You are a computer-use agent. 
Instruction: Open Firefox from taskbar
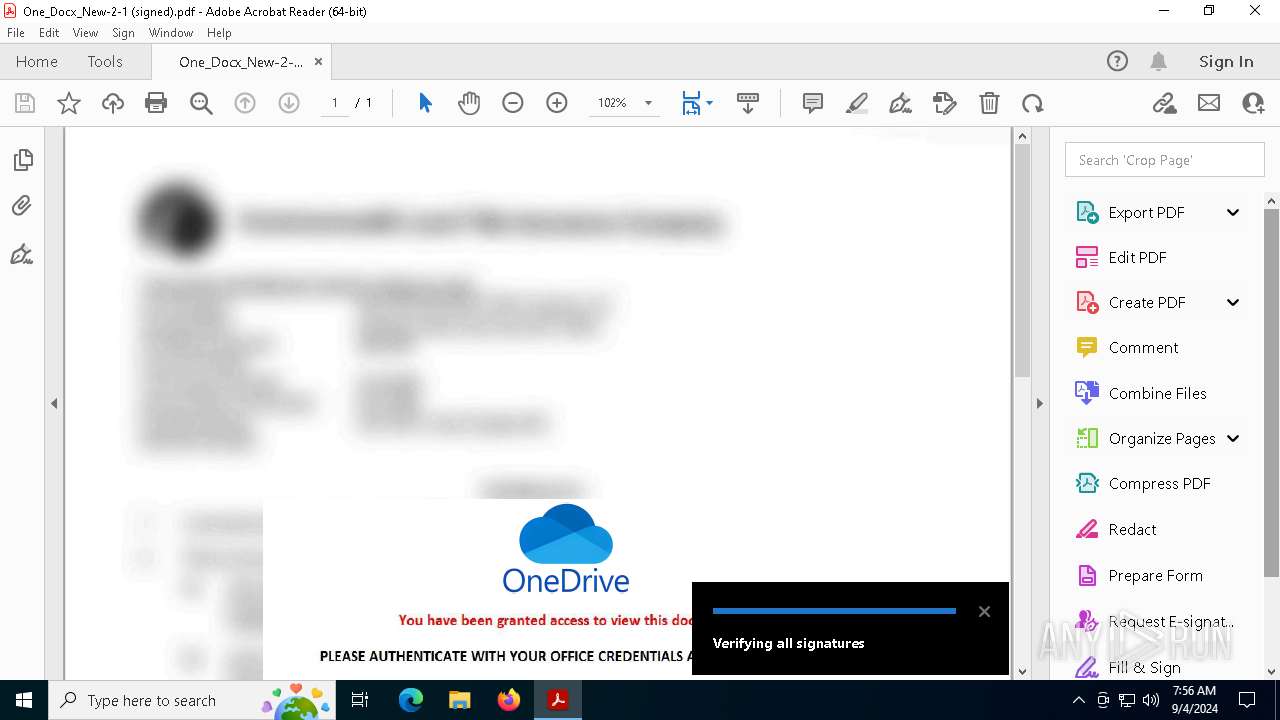tap(509, 700)
